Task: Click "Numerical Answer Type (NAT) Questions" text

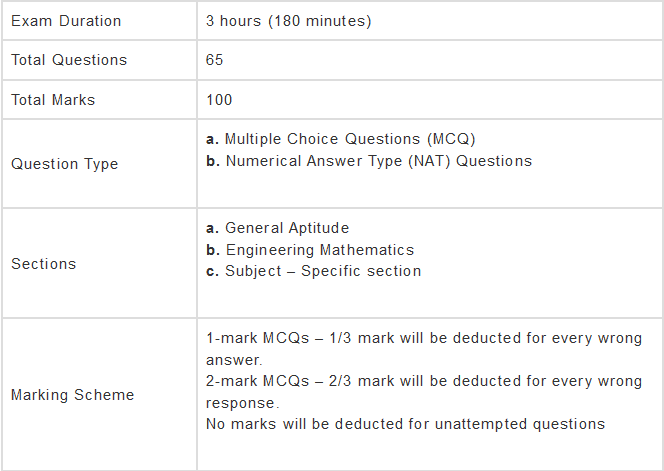Action: pos(379,161)
